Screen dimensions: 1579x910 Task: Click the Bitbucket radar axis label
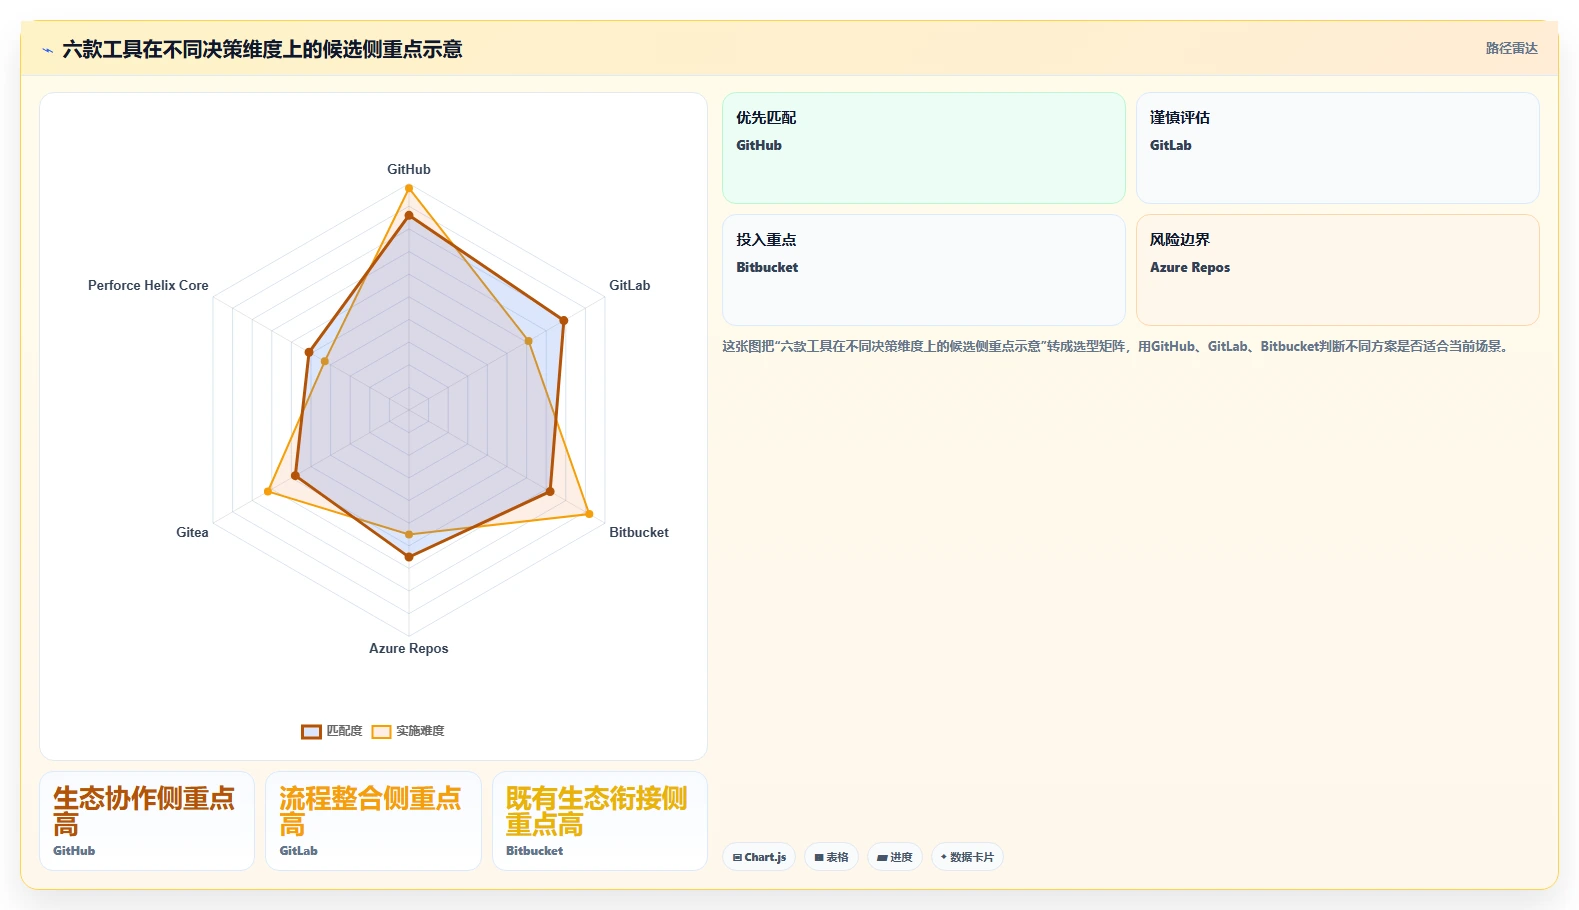tap(639, 532)
